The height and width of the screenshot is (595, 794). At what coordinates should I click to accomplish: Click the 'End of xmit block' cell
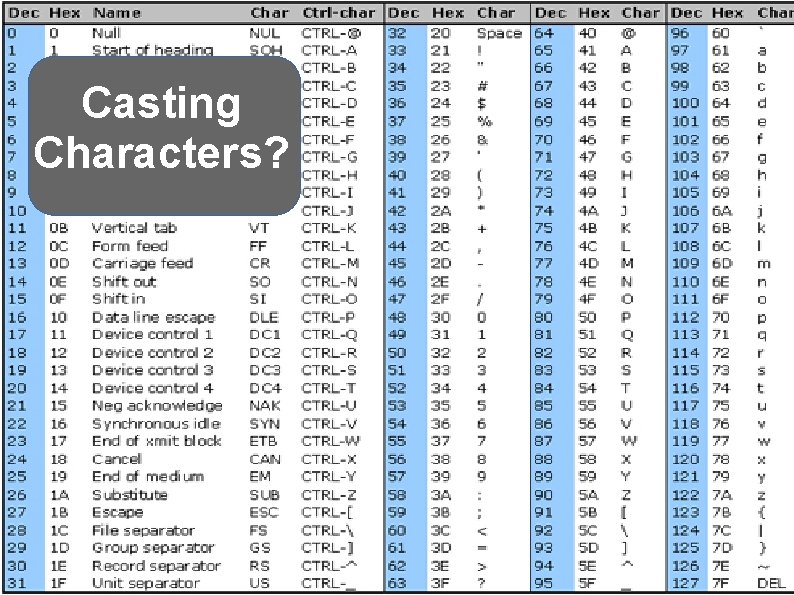[156, 441]
